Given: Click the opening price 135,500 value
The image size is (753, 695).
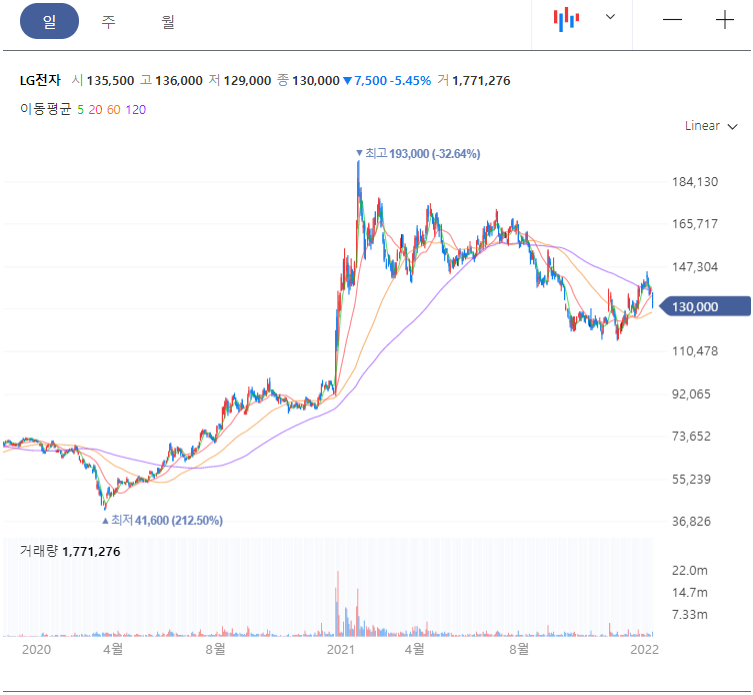Looking at the screenshot, I should click(x=110, y=81).
